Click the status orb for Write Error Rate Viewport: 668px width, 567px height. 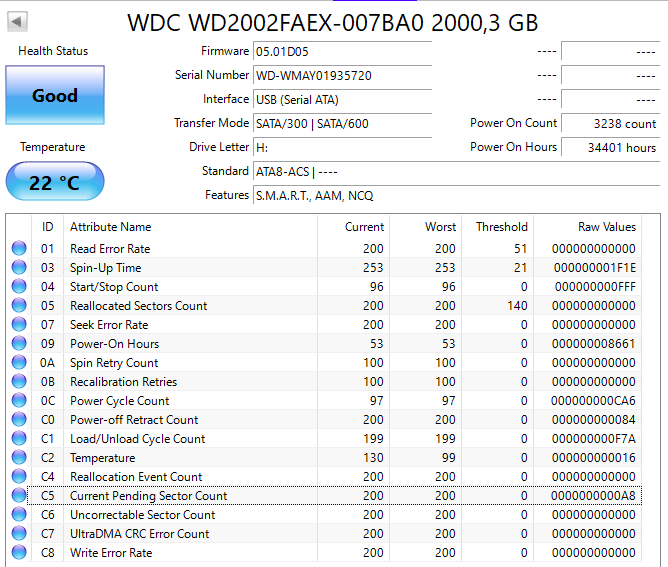pyautogui.click(x=19, y=553)
